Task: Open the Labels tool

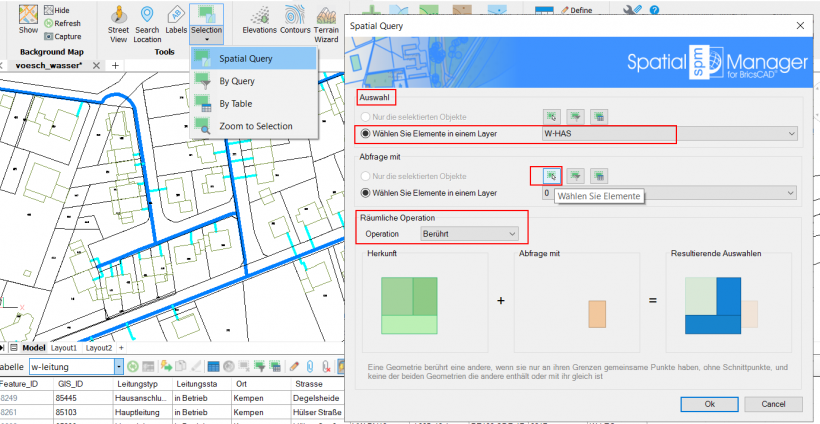Action: pos(176,23)
